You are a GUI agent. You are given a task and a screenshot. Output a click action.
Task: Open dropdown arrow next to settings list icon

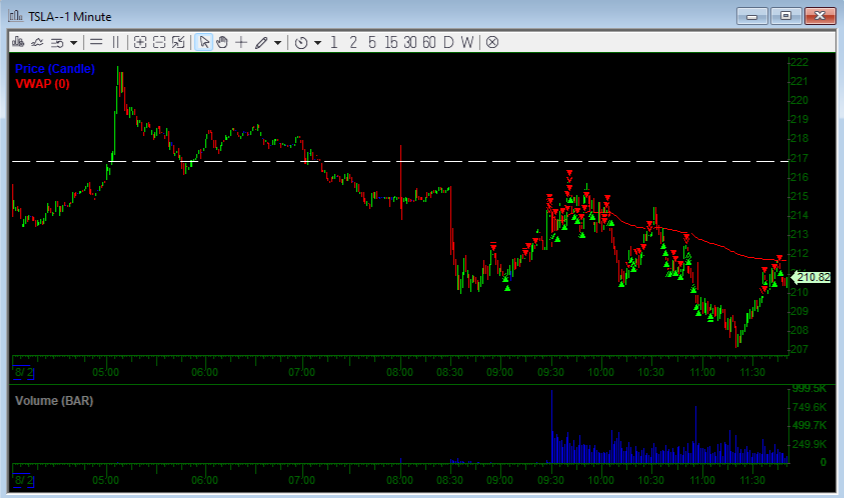click(x=74, y=43)
